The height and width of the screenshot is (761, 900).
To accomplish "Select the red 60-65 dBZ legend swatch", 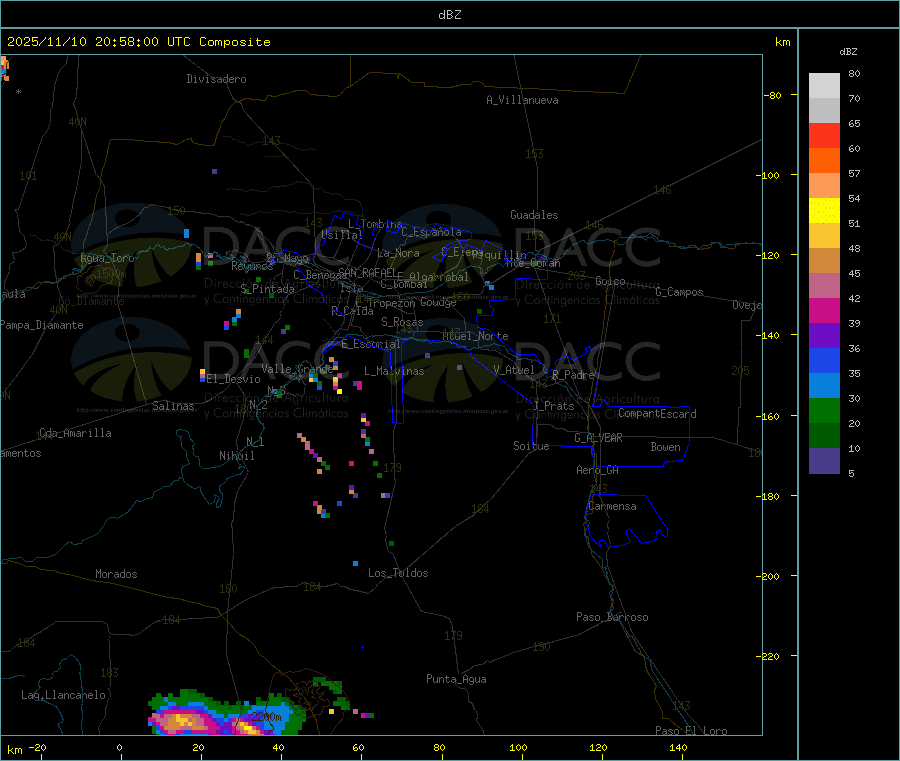I will 824,135.
